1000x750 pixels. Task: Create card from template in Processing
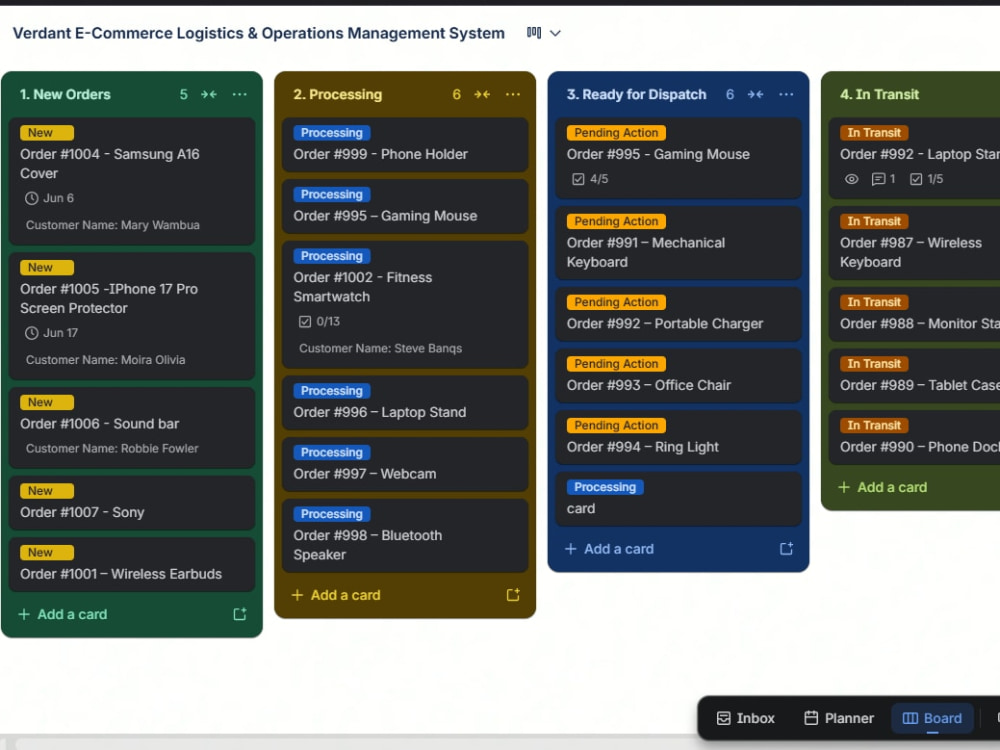[513, 595]
